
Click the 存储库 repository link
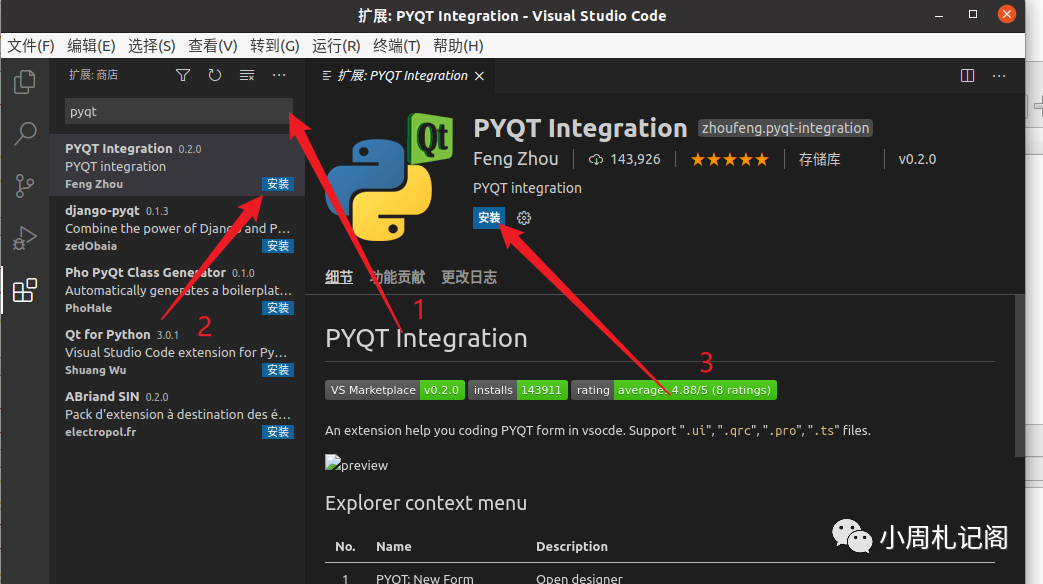[819, 159]
